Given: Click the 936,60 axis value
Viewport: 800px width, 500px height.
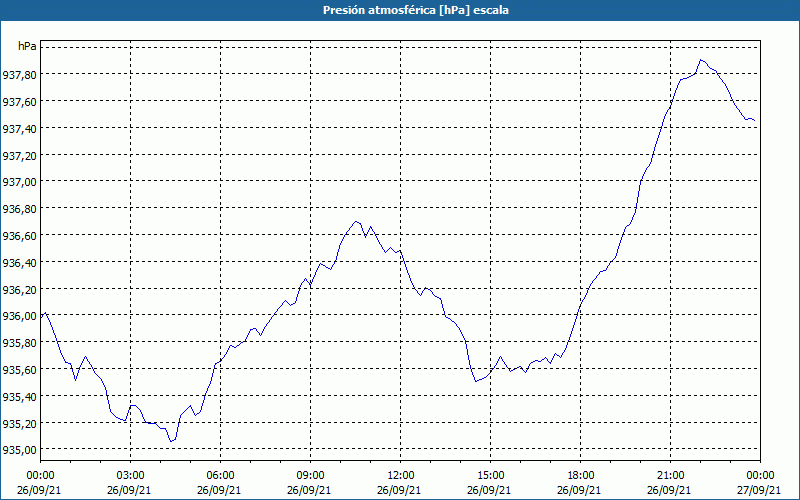Looking at the screenshot, I should (x=20, y=236).
